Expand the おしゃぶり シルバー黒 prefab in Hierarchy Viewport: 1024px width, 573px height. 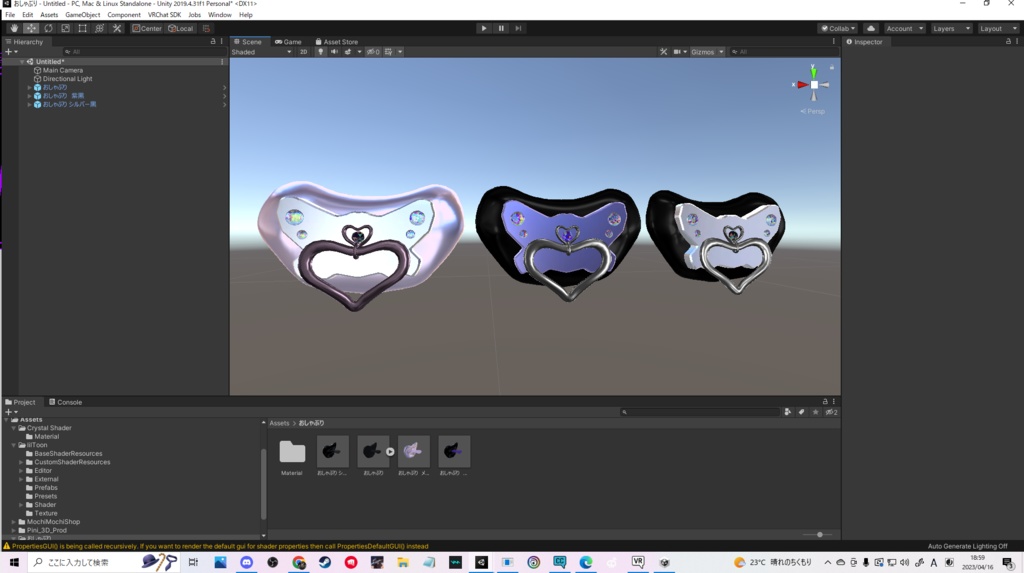[29, 104]
